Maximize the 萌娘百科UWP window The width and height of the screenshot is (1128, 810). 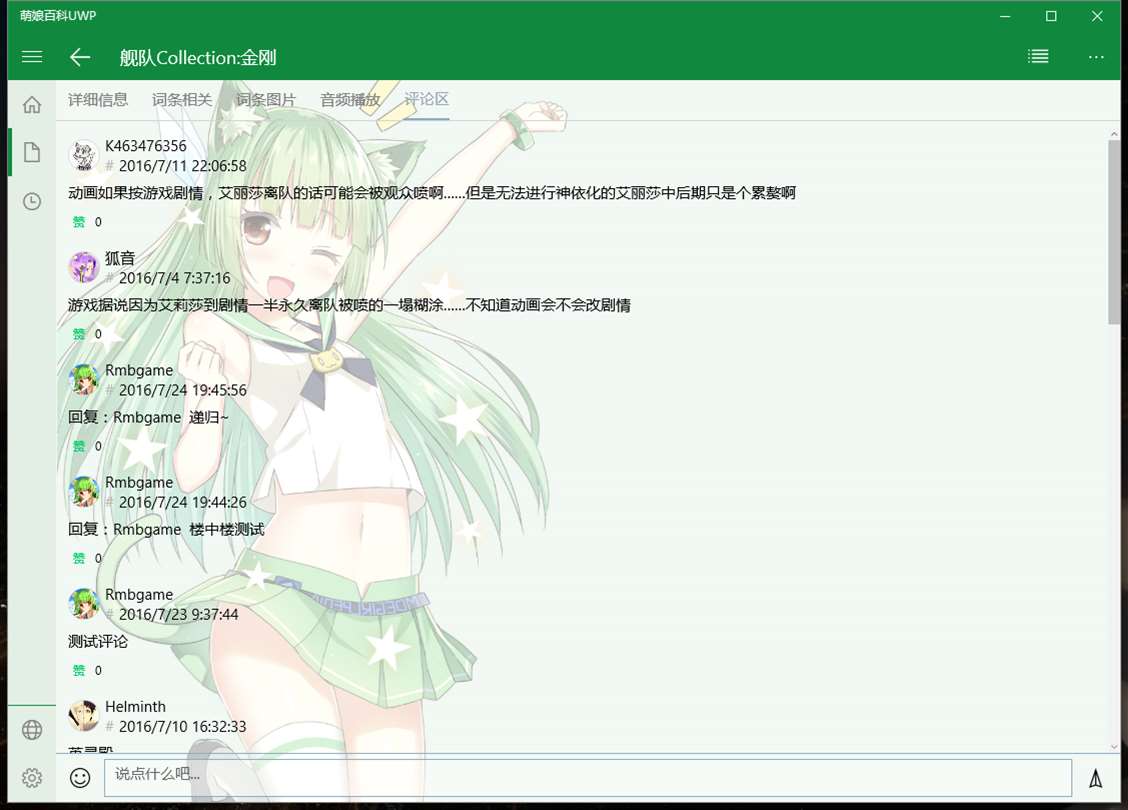pos(1051,16)
